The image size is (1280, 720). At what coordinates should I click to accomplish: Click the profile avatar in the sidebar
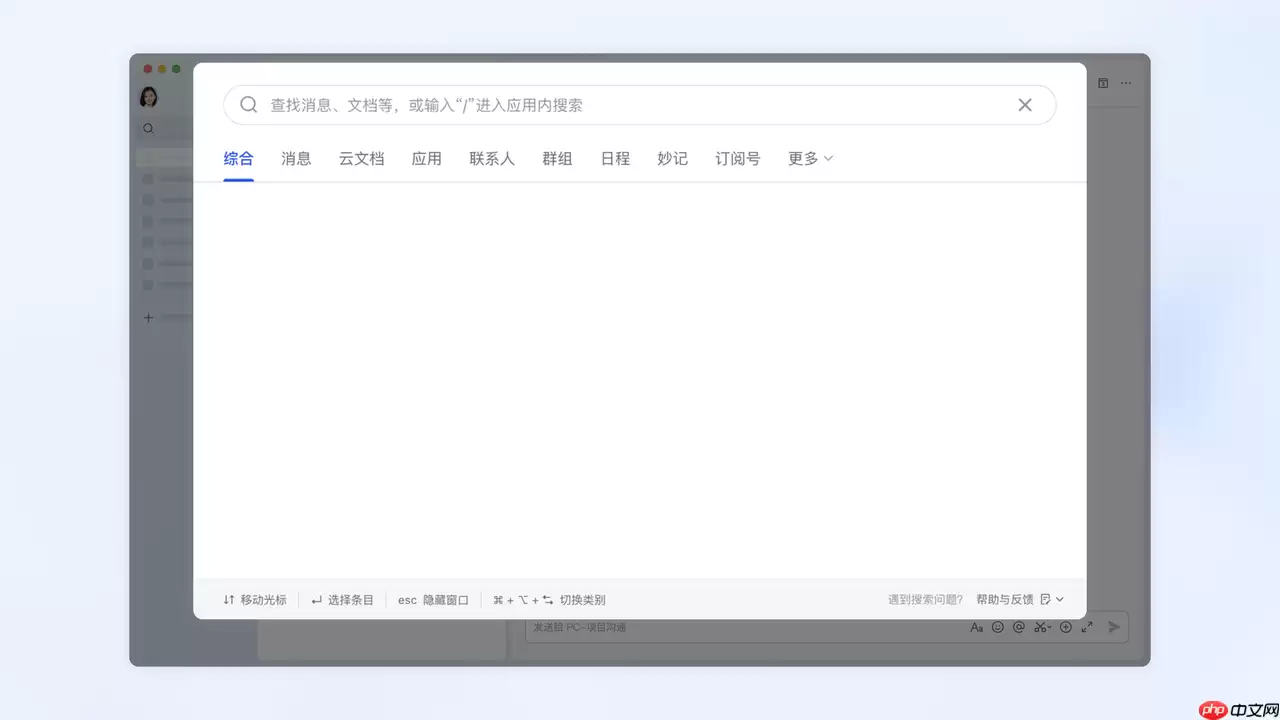[148, 95]
